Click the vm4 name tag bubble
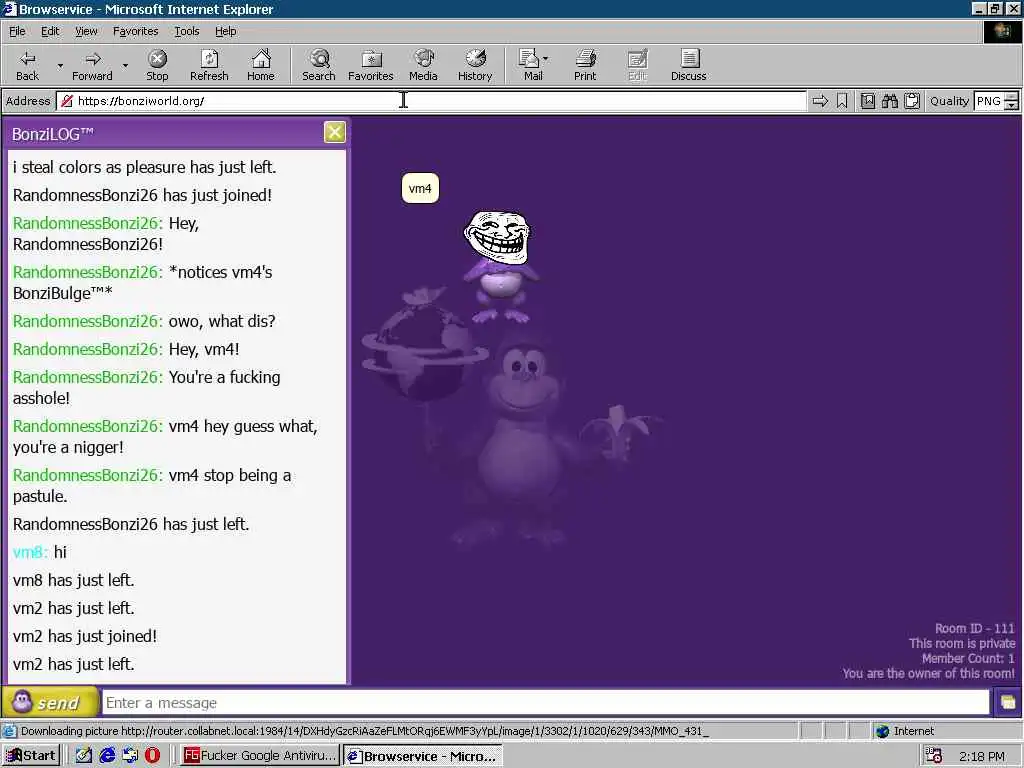The height and width of the screenshot is (768, 1024). (420, 189)
